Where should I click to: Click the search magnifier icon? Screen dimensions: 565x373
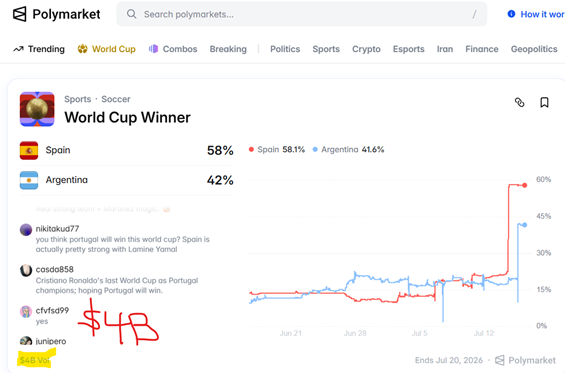[132, 14]
